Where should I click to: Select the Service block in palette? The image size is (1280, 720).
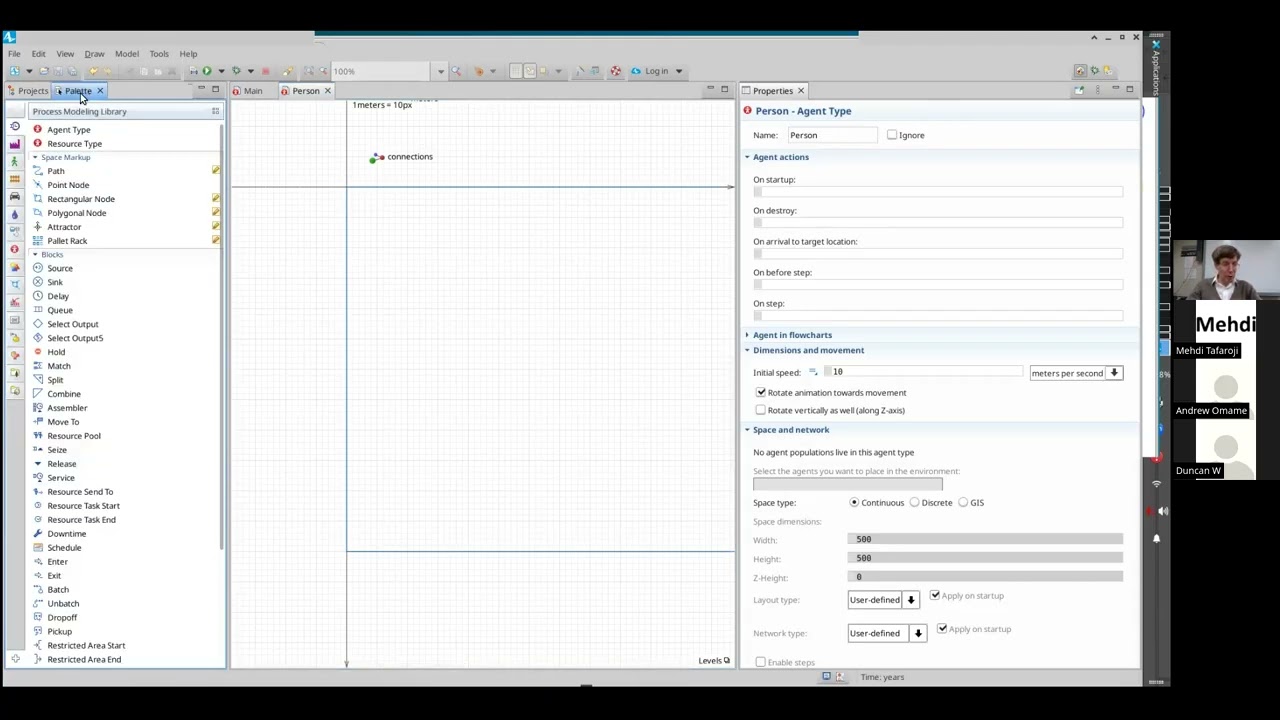click(x=61, y=478)
